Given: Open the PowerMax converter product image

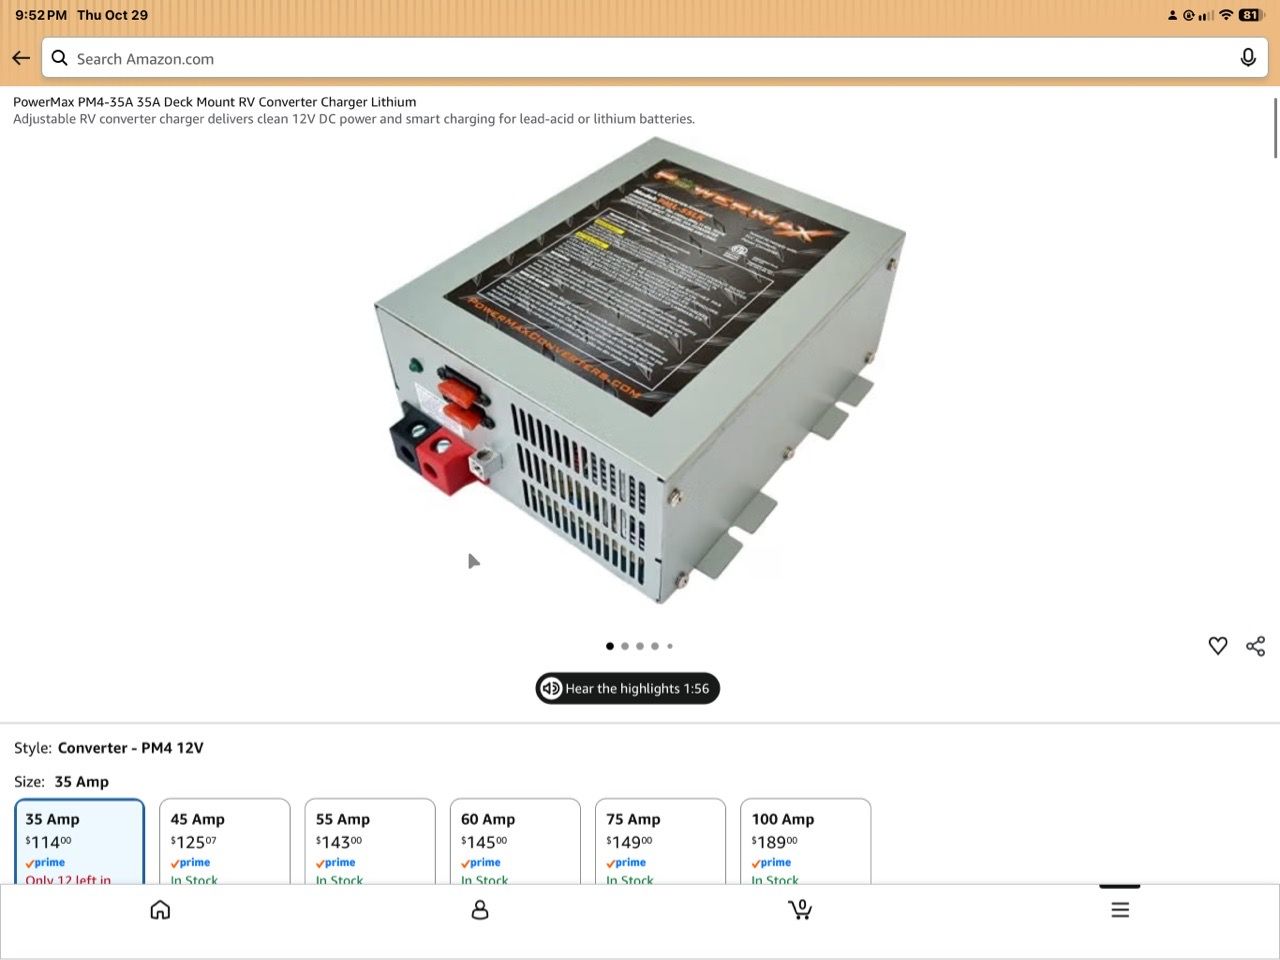Looking at the screenshot, I should click(640, 370).
